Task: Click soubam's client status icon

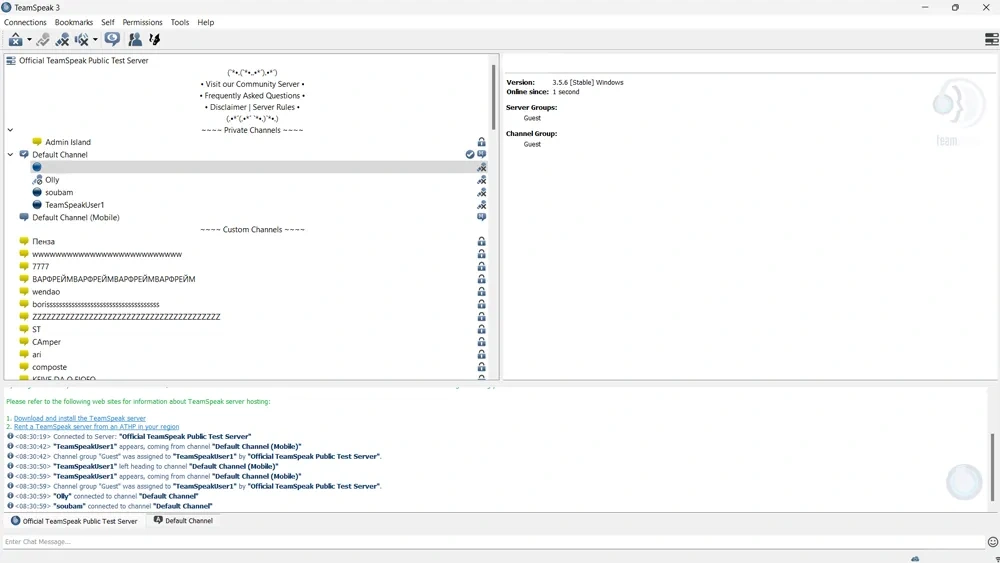Action: [37, 192]
